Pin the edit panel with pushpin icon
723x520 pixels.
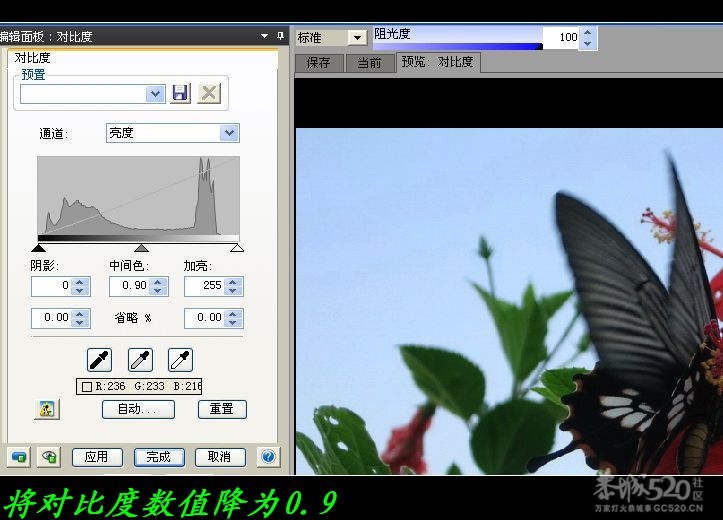pyautogui.click(x=280, y=35)
